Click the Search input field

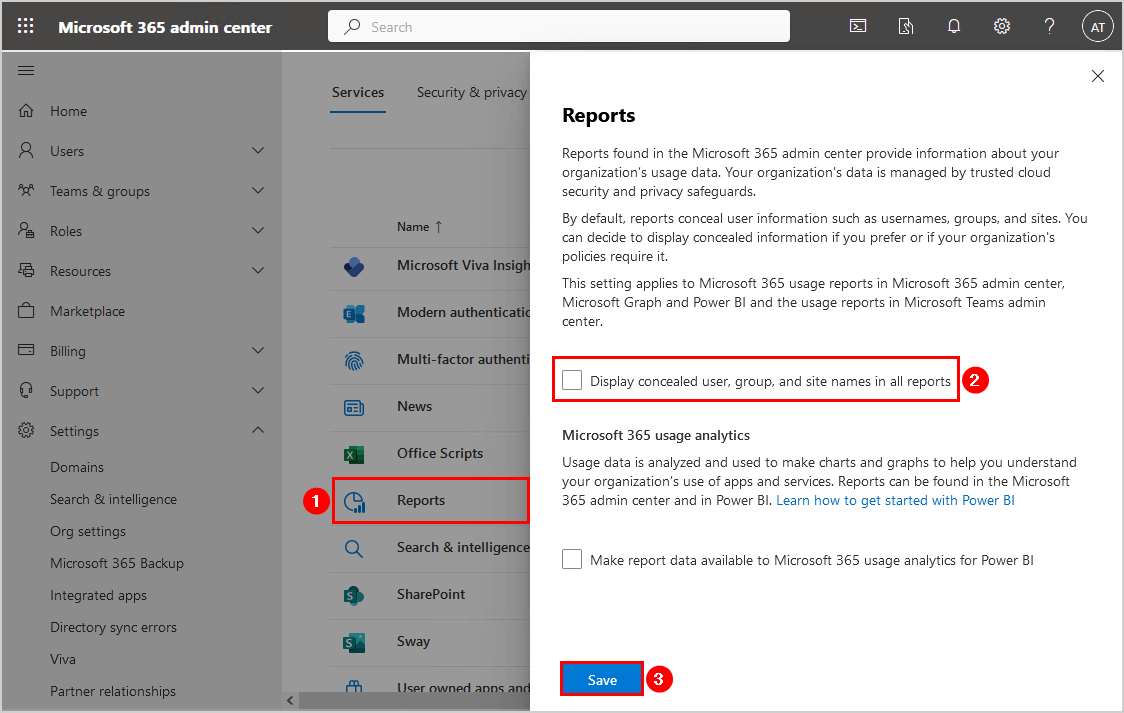tap(558, 27)
